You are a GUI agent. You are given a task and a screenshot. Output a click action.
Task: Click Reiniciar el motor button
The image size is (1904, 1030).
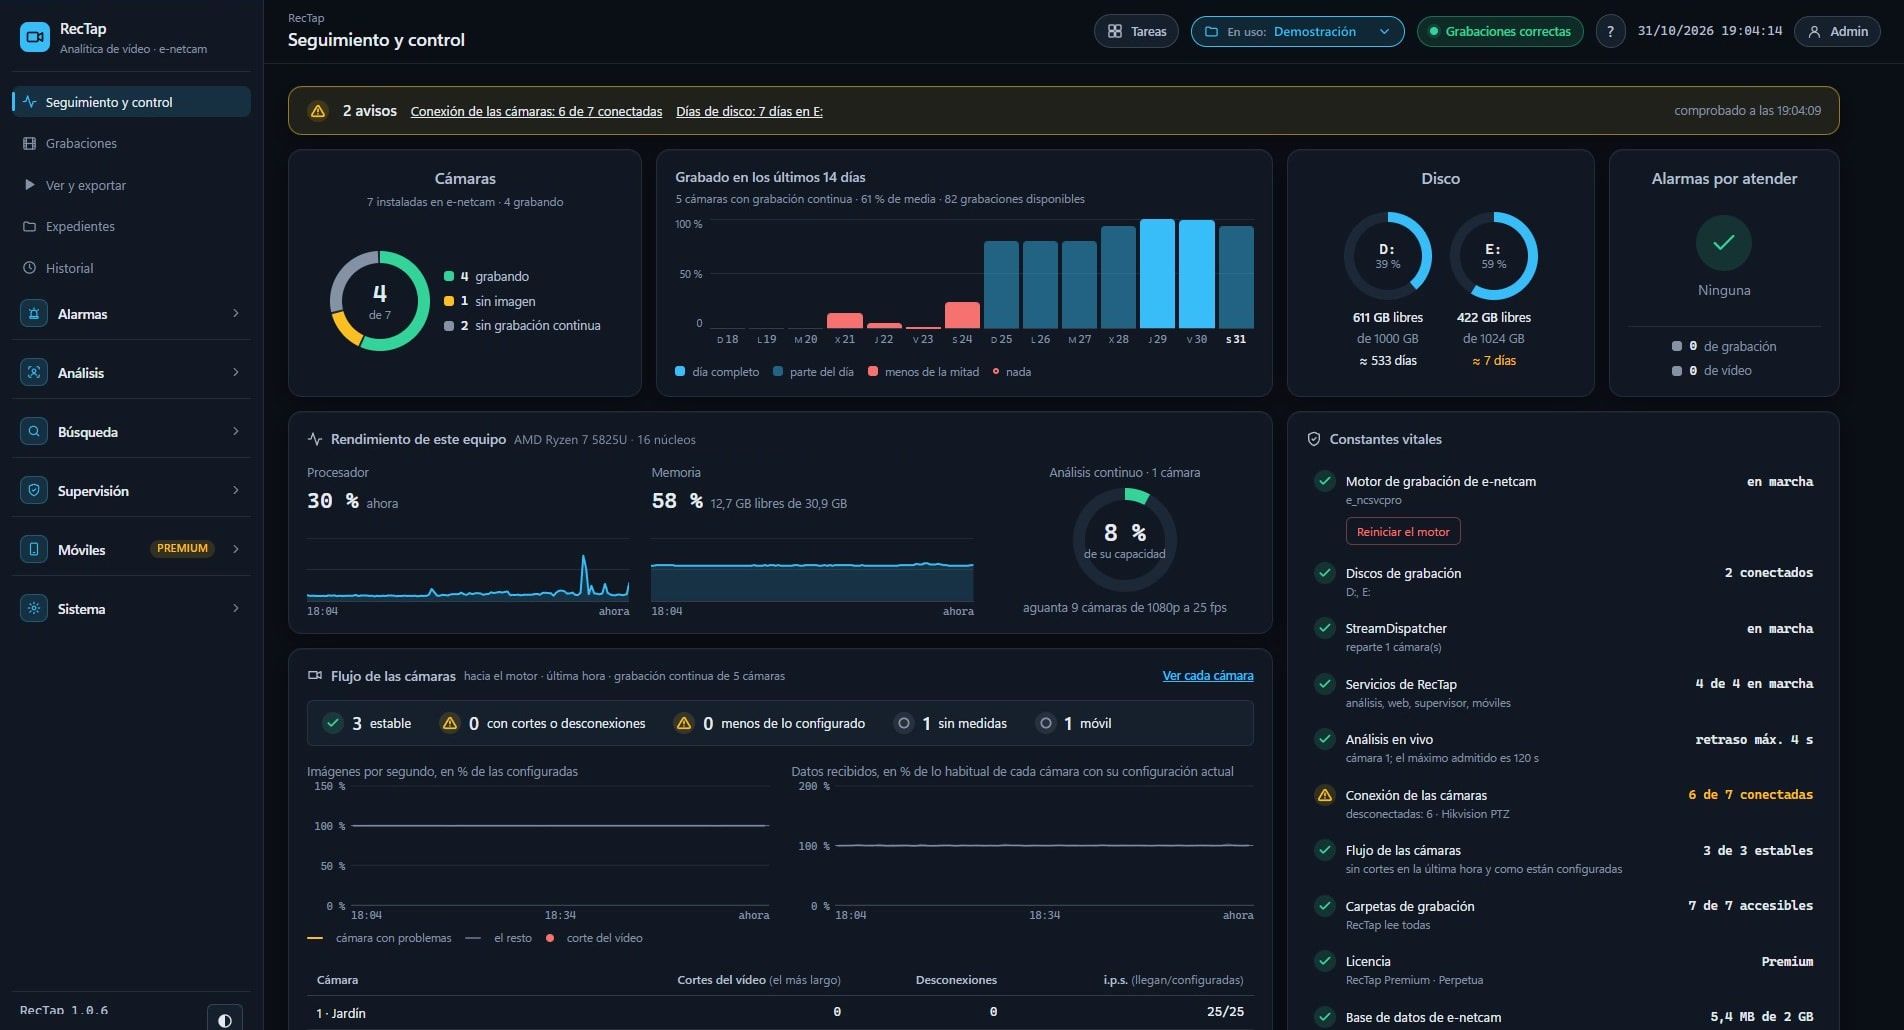coord(1403,532)
